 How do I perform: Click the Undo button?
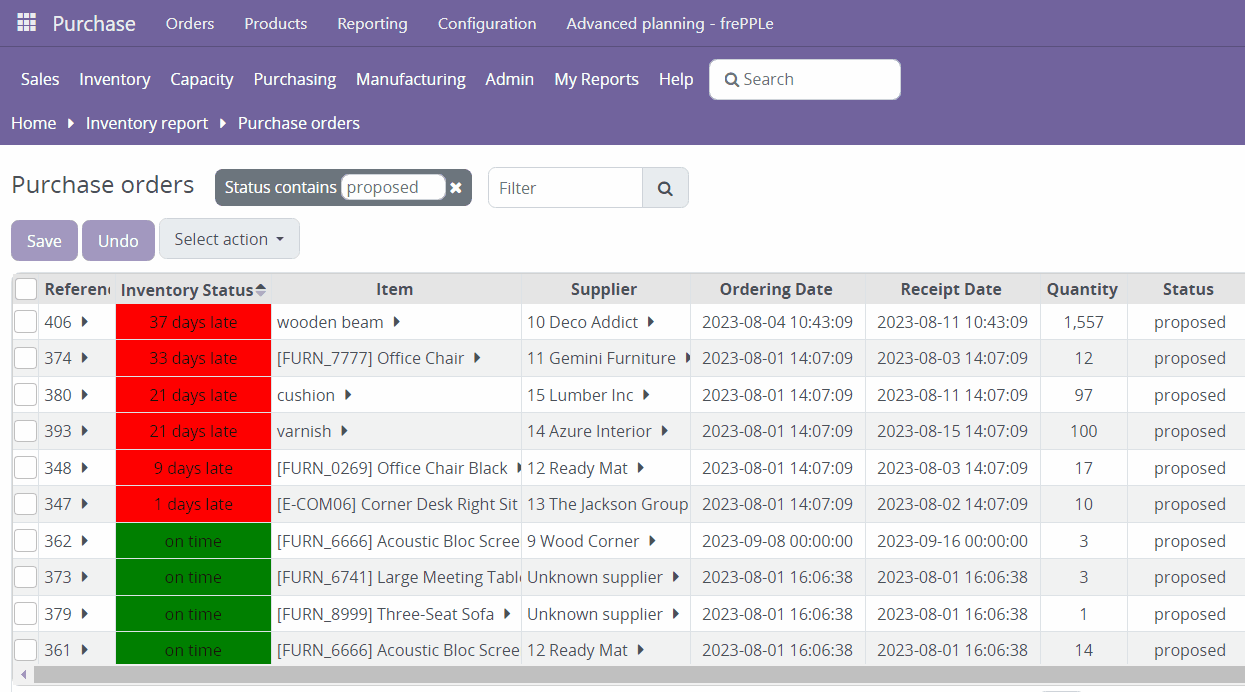[118, 240]
